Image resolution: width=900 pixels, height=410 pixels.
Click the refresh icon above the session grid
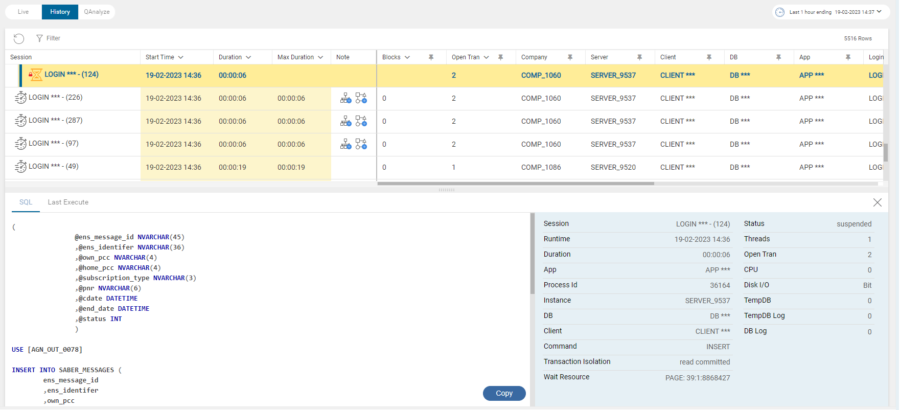(18, 38)
